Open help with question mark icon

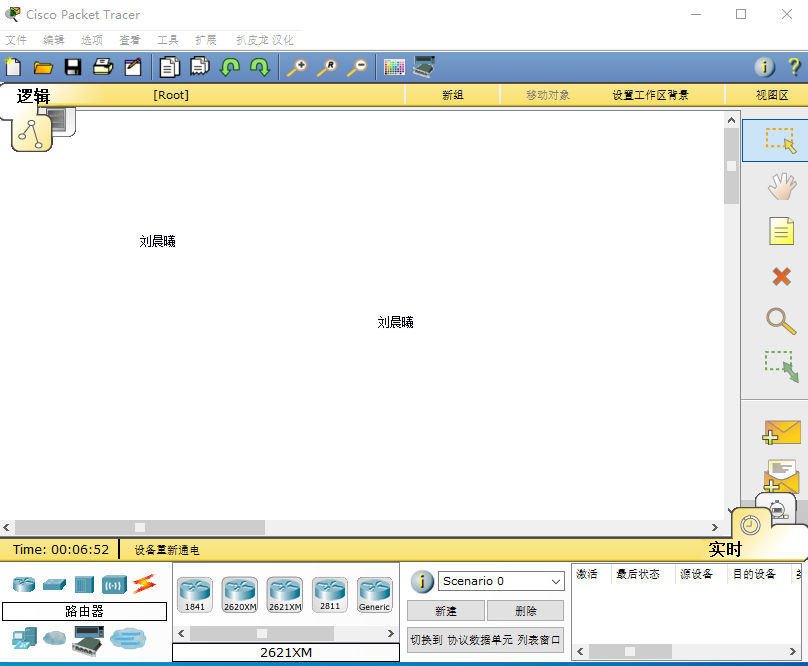794,67
